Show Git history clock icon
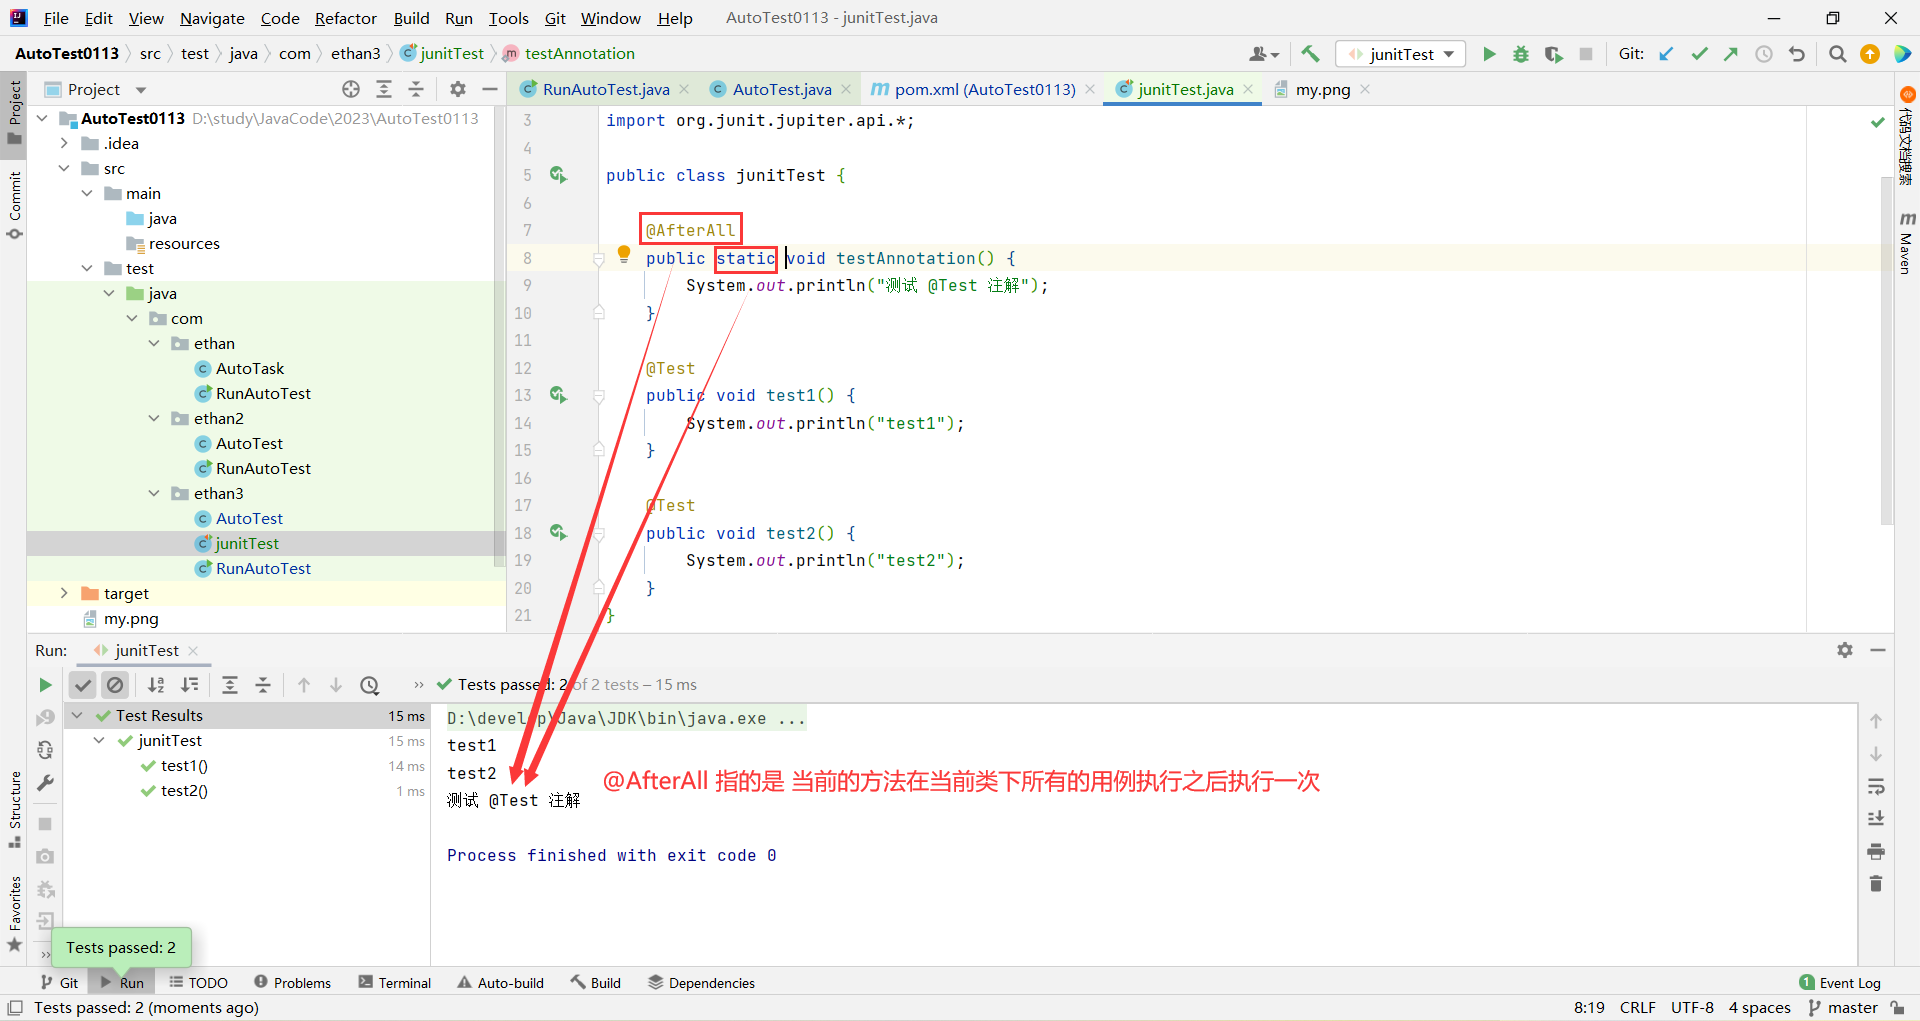Image resolution: width=1920 pixels, height=1021 pixels. 1764,54
